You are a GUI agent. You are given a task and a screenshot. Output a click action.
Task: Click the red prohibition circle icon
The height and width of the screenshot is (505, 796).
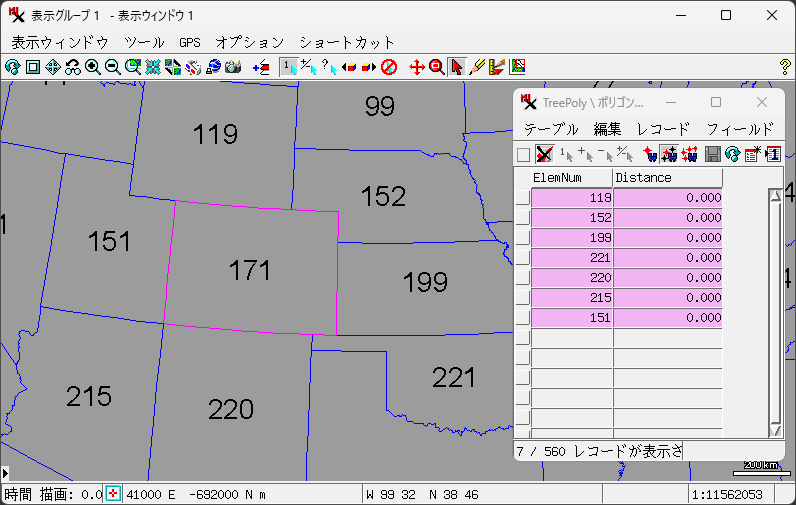click(x=390, y=67)
